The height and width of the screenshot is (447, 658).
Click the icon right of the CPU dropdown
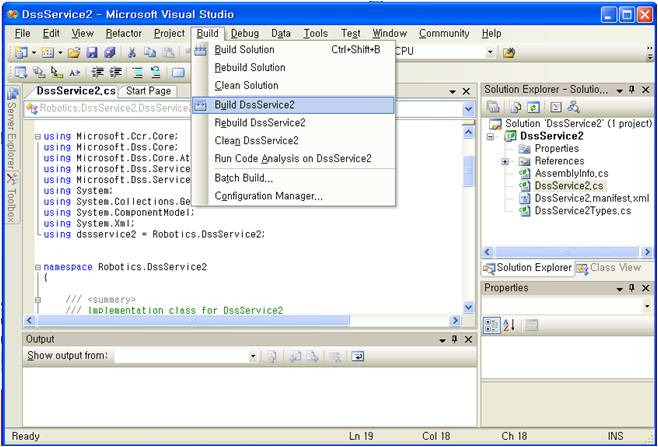[509, 53]
